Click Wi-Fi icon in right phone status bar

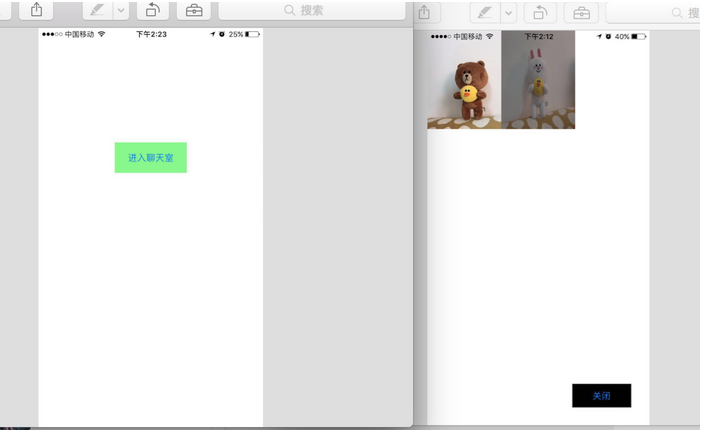(x=490, y=36)
